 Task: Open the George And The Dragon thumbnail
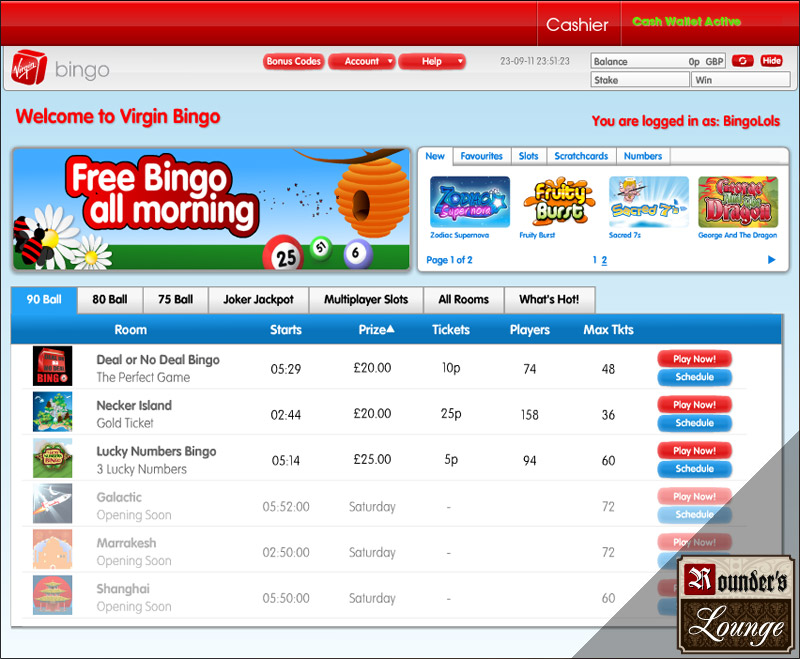[x=738, y=202]
